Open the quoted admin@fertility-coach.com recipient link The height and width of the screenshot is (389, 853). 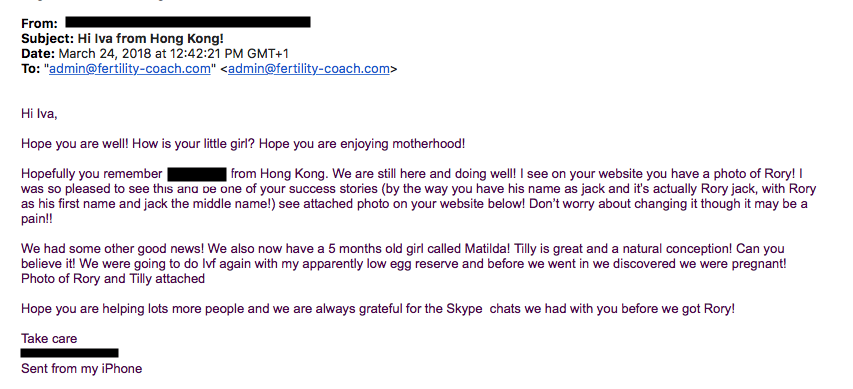click(129, 69)
